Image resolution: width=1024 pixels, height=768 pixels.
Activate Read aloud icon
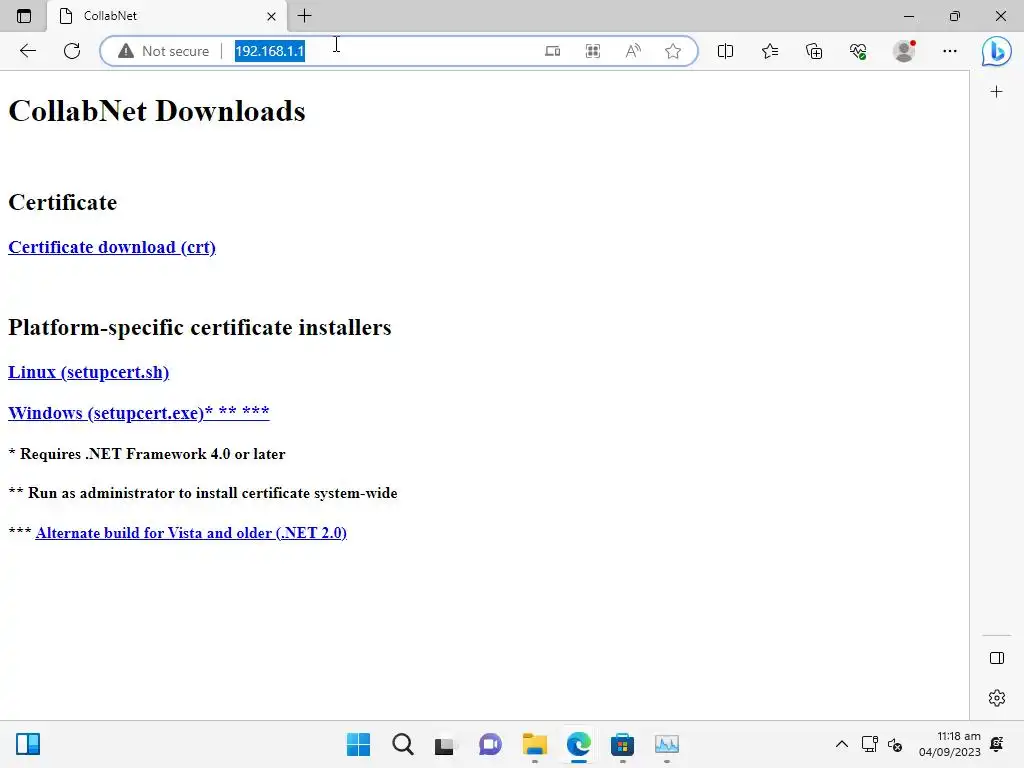tap(633, 51)
